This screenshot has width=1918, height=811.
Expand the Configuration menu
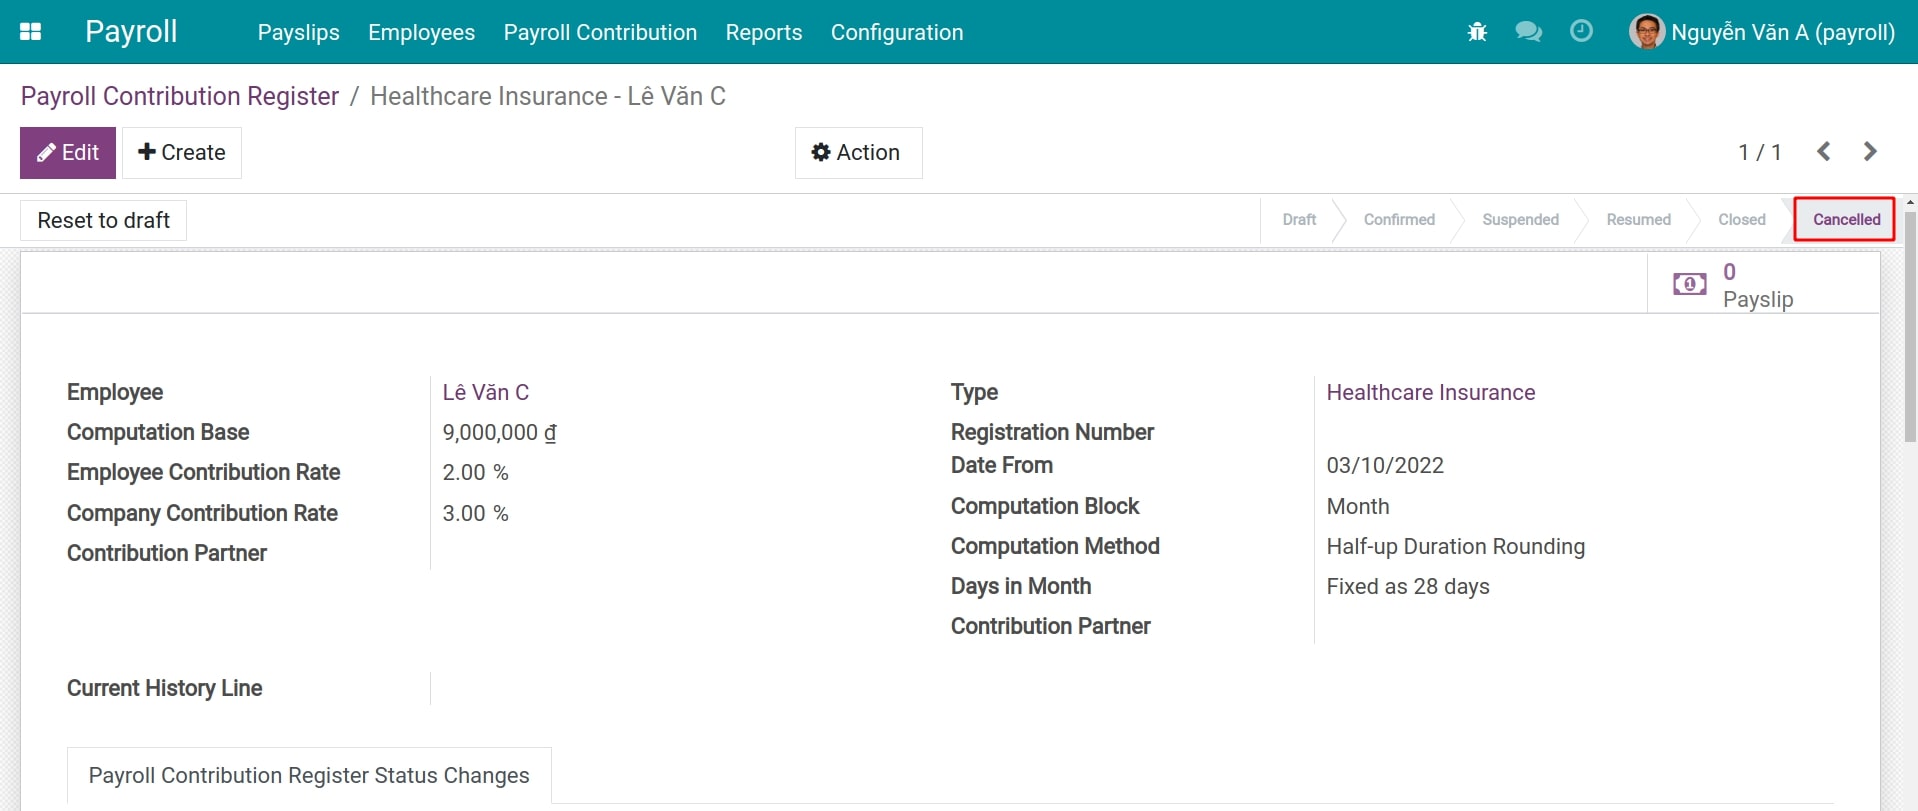coord(896,32)
